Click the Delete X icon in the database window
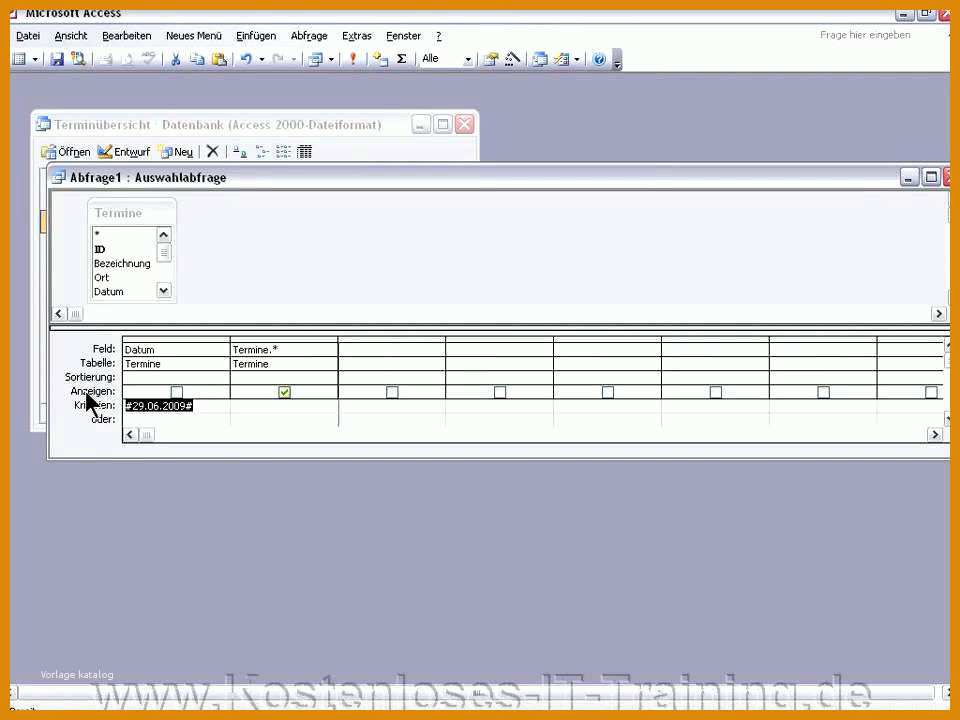Viewport: 960px width, 720px height. click(212, 151)
